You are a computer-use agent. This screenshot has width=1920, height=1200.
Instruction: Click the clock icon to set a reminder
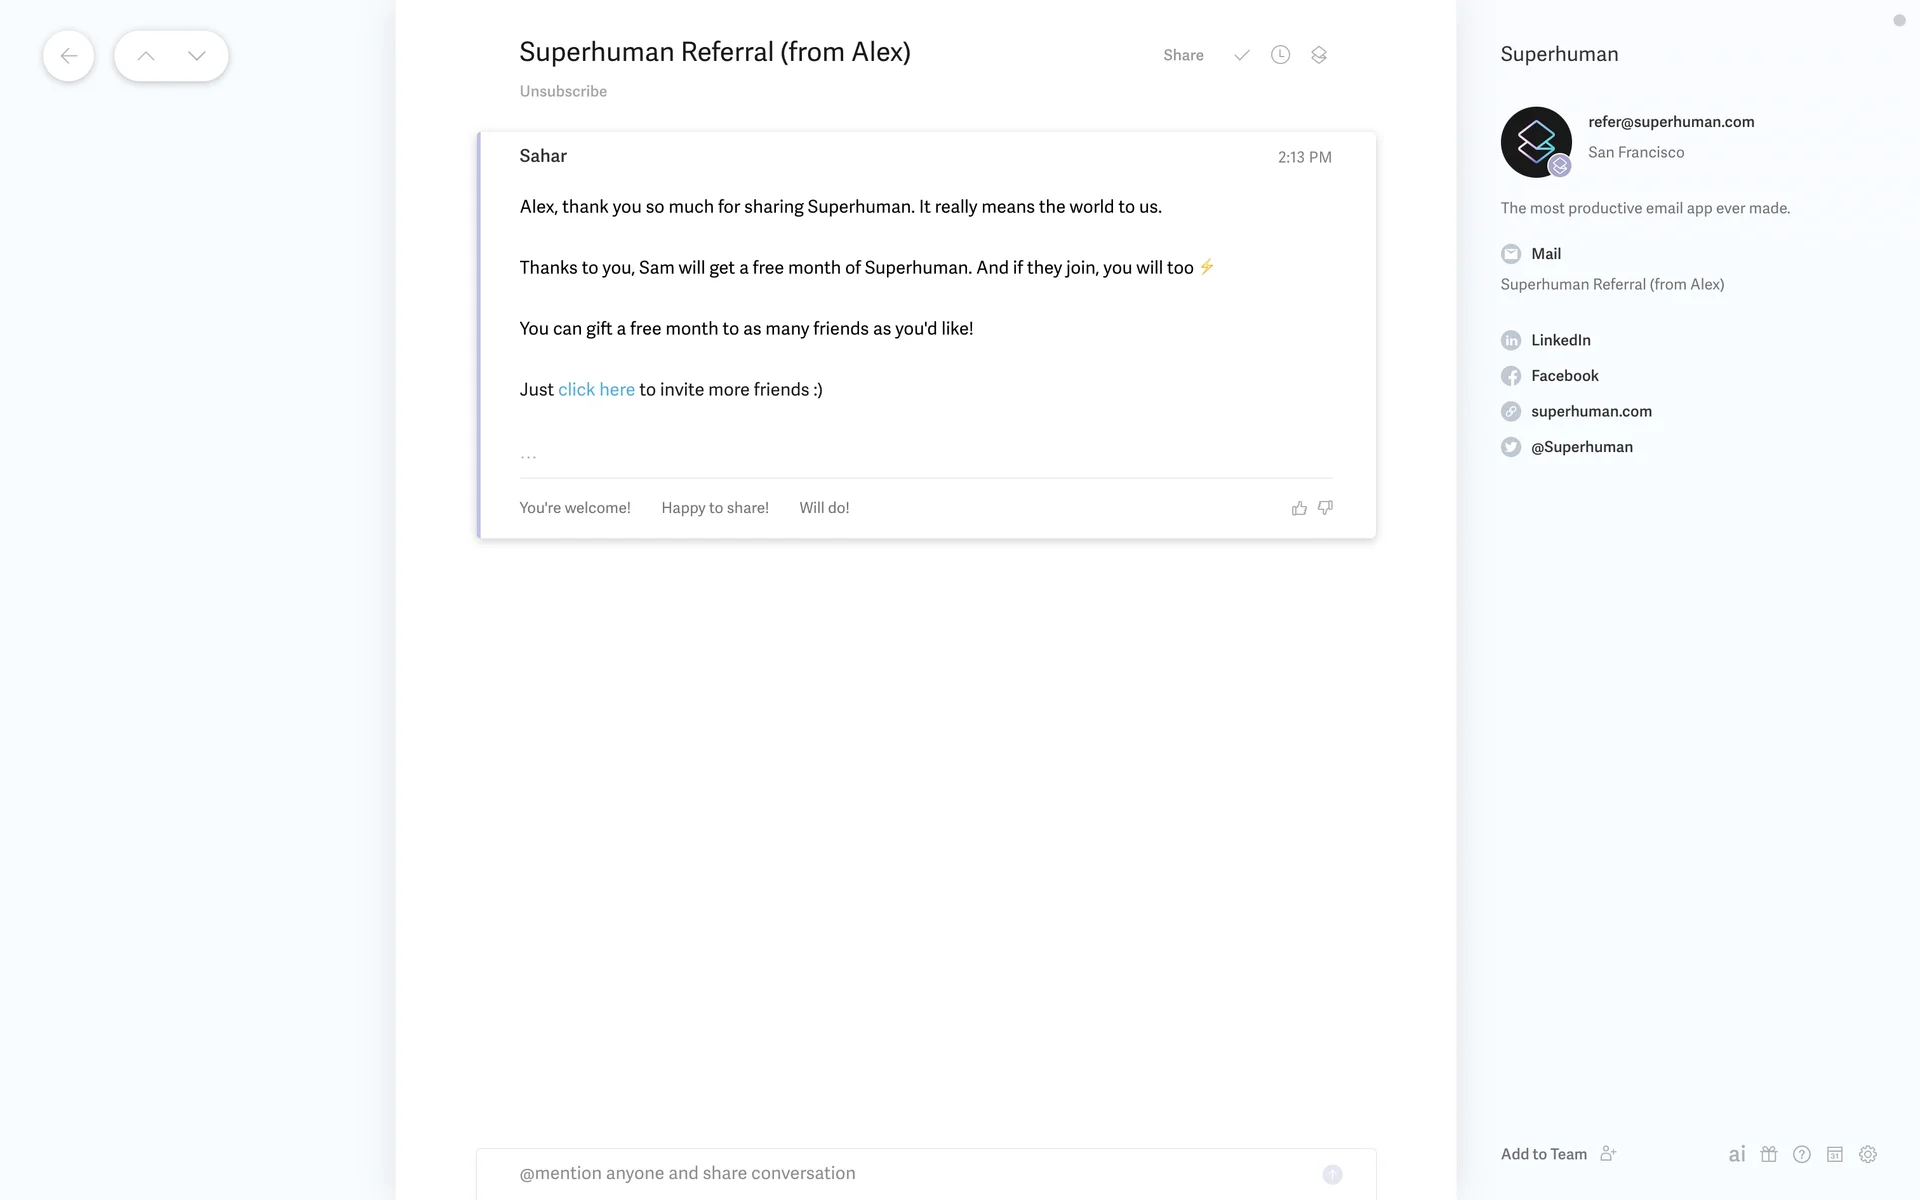coord(1280,55)
